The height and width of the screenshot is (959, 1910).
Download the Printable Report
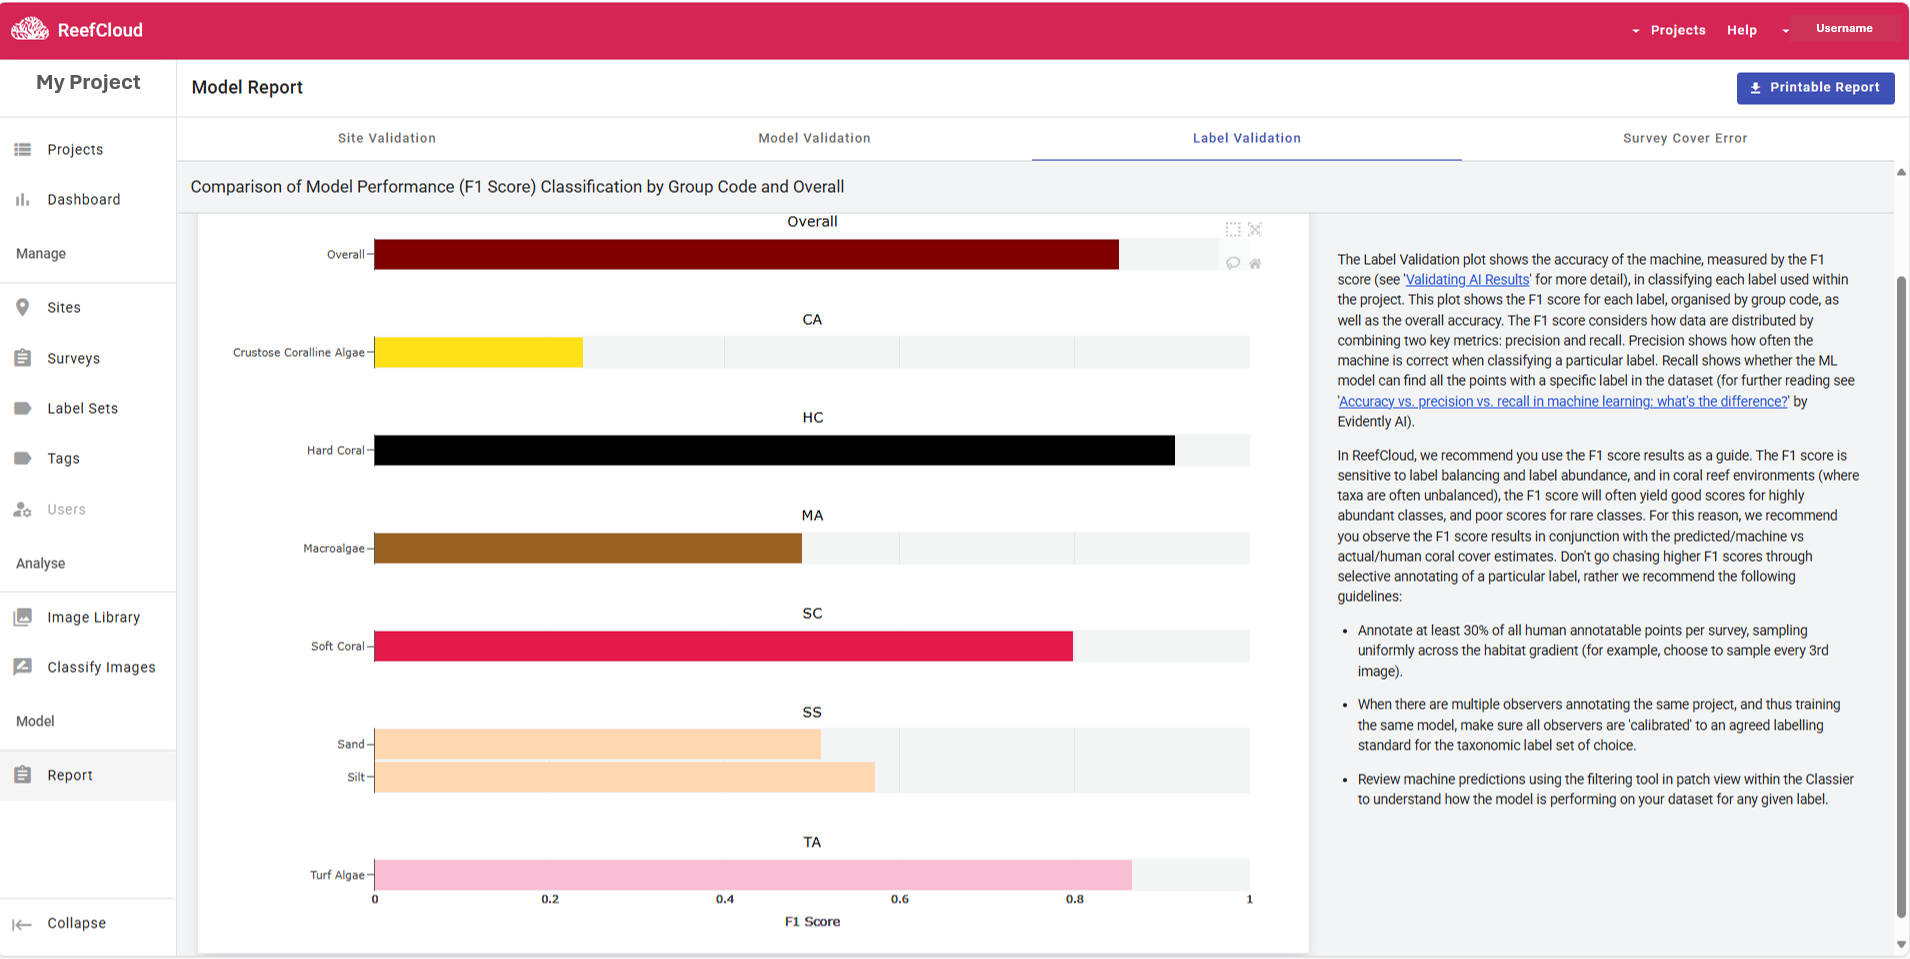tap(1815, 88)
